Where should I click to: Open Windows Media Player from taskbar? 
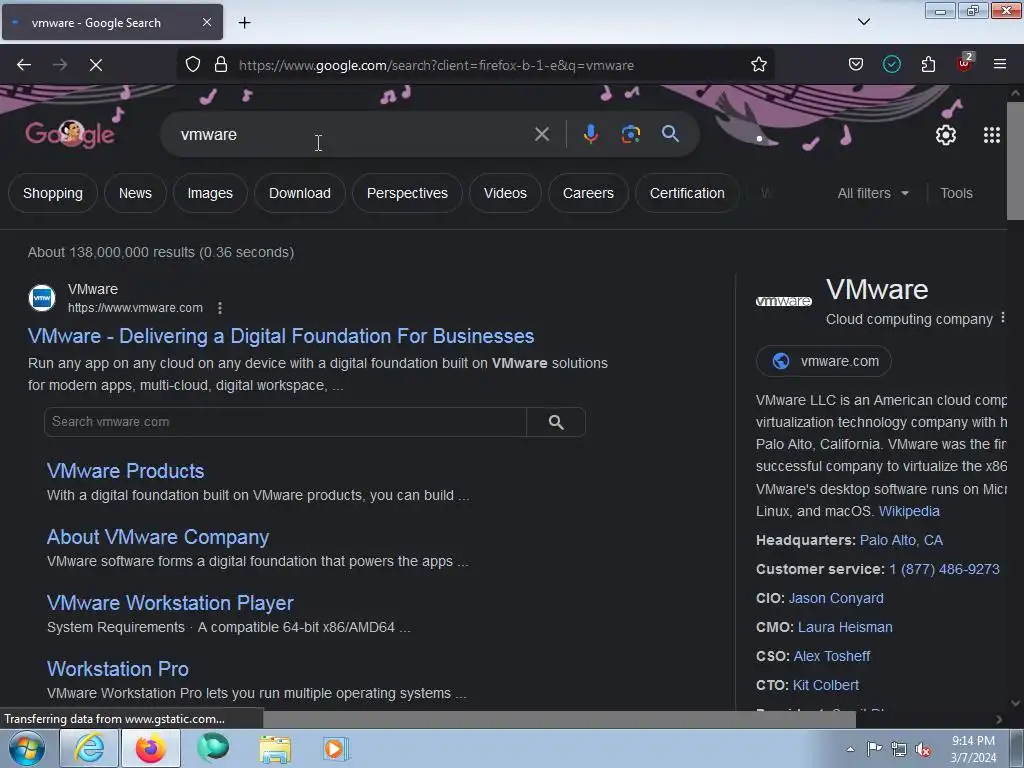336,749
